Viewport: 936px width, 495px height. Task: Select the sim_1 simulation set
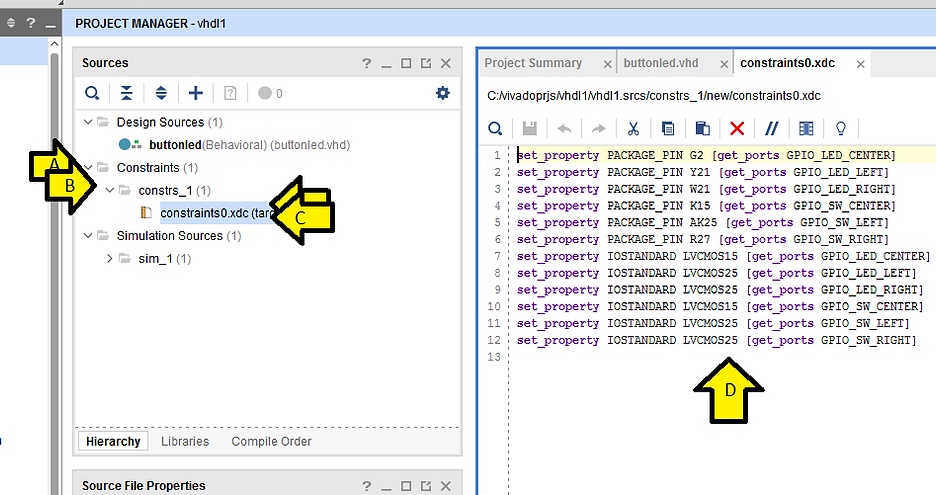pyautogui.click(x=165, y=258)
